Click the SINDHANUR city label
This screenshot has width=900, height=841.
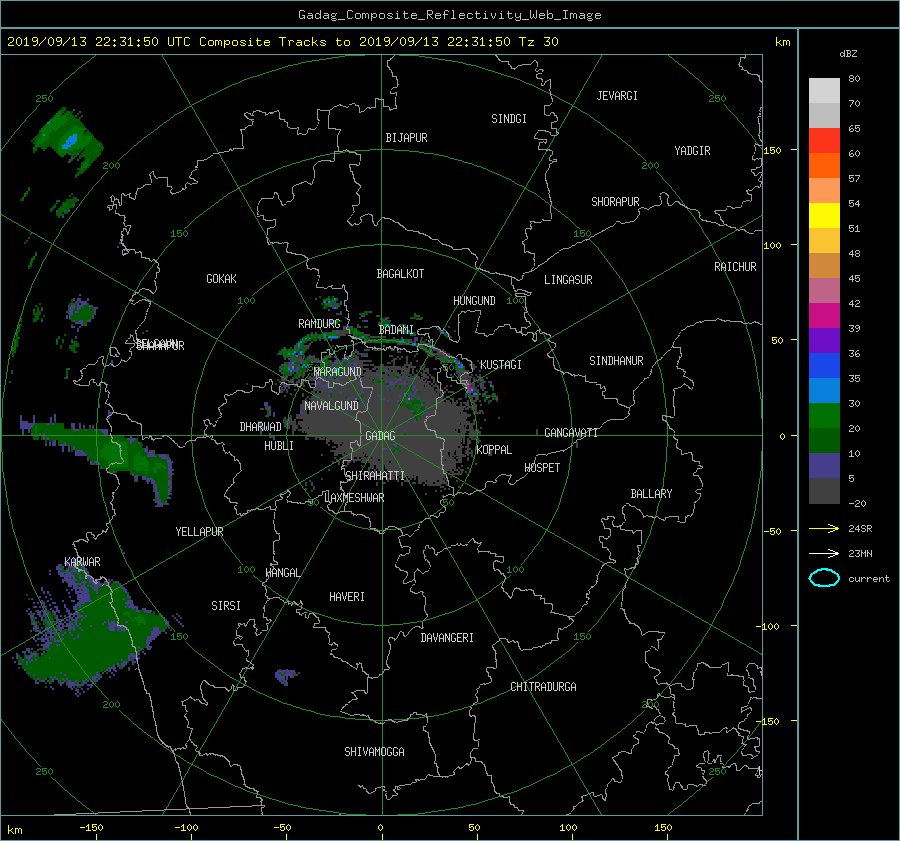616,361
